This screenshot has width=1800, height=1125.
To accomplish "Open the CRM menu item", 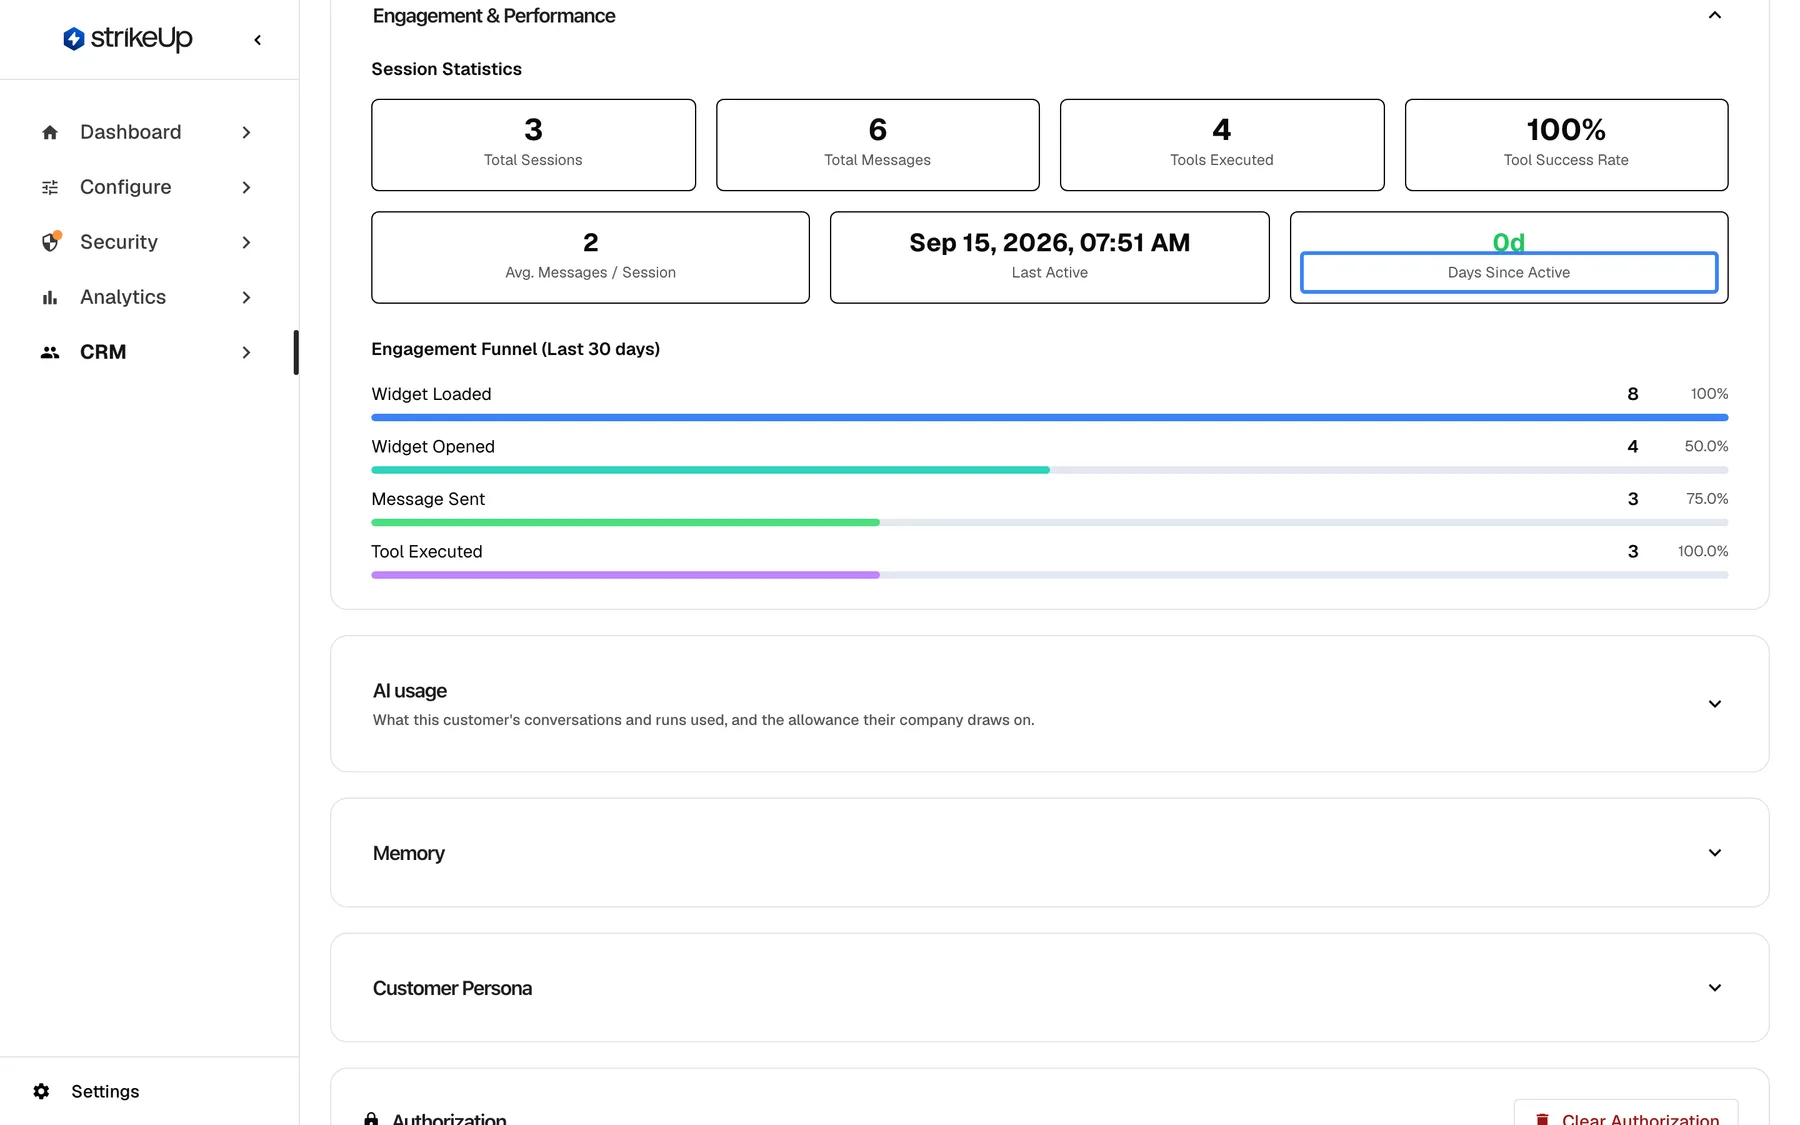I will pos(147,352).
